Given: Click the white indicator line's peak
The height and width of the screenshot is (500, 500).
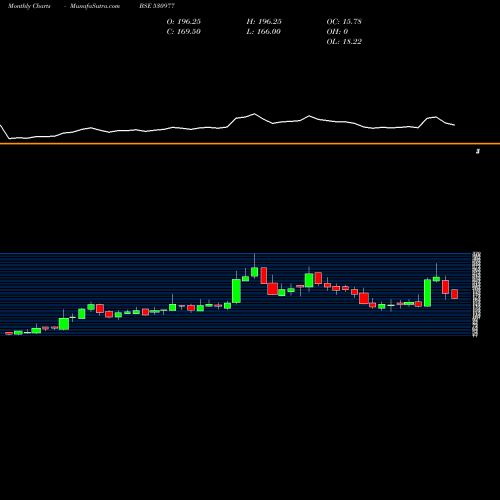Looking at the screenshot, I should pos(254,114).
